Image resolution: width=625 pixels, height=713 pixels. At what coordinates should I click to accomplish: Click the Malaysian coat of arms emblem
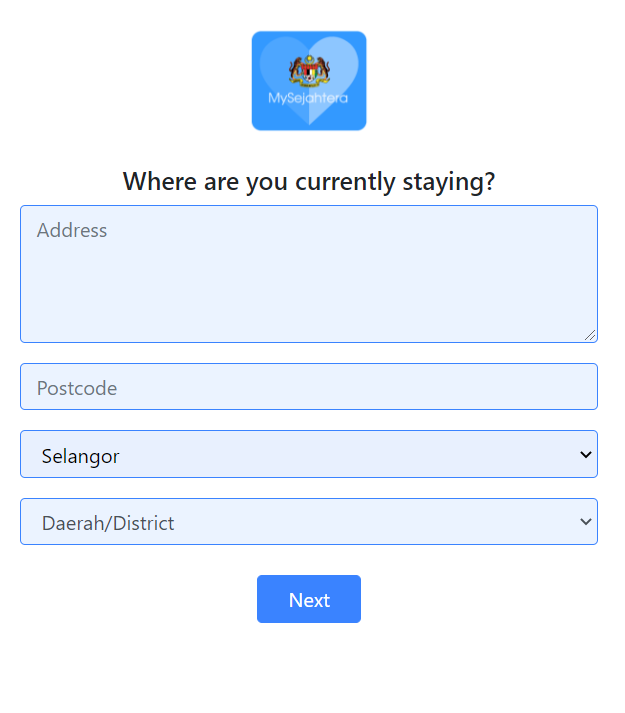[x=308, y=71]
